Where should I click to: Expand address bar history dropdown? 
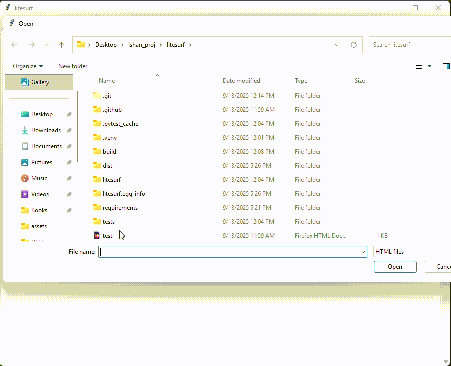coord(336,45)
